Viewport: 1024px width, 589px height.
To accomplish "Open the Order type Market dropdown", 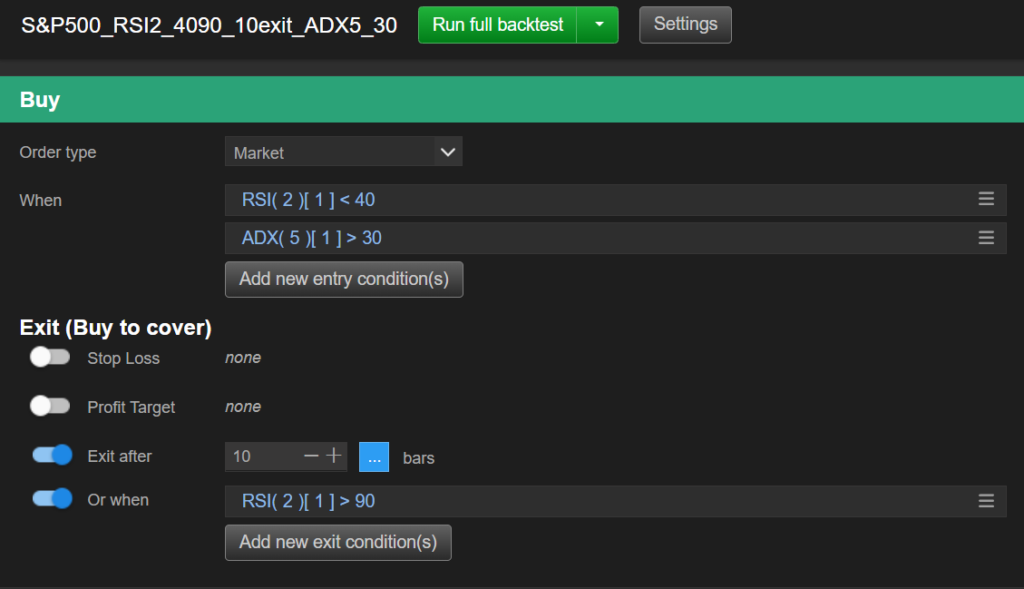I will 343,152.
